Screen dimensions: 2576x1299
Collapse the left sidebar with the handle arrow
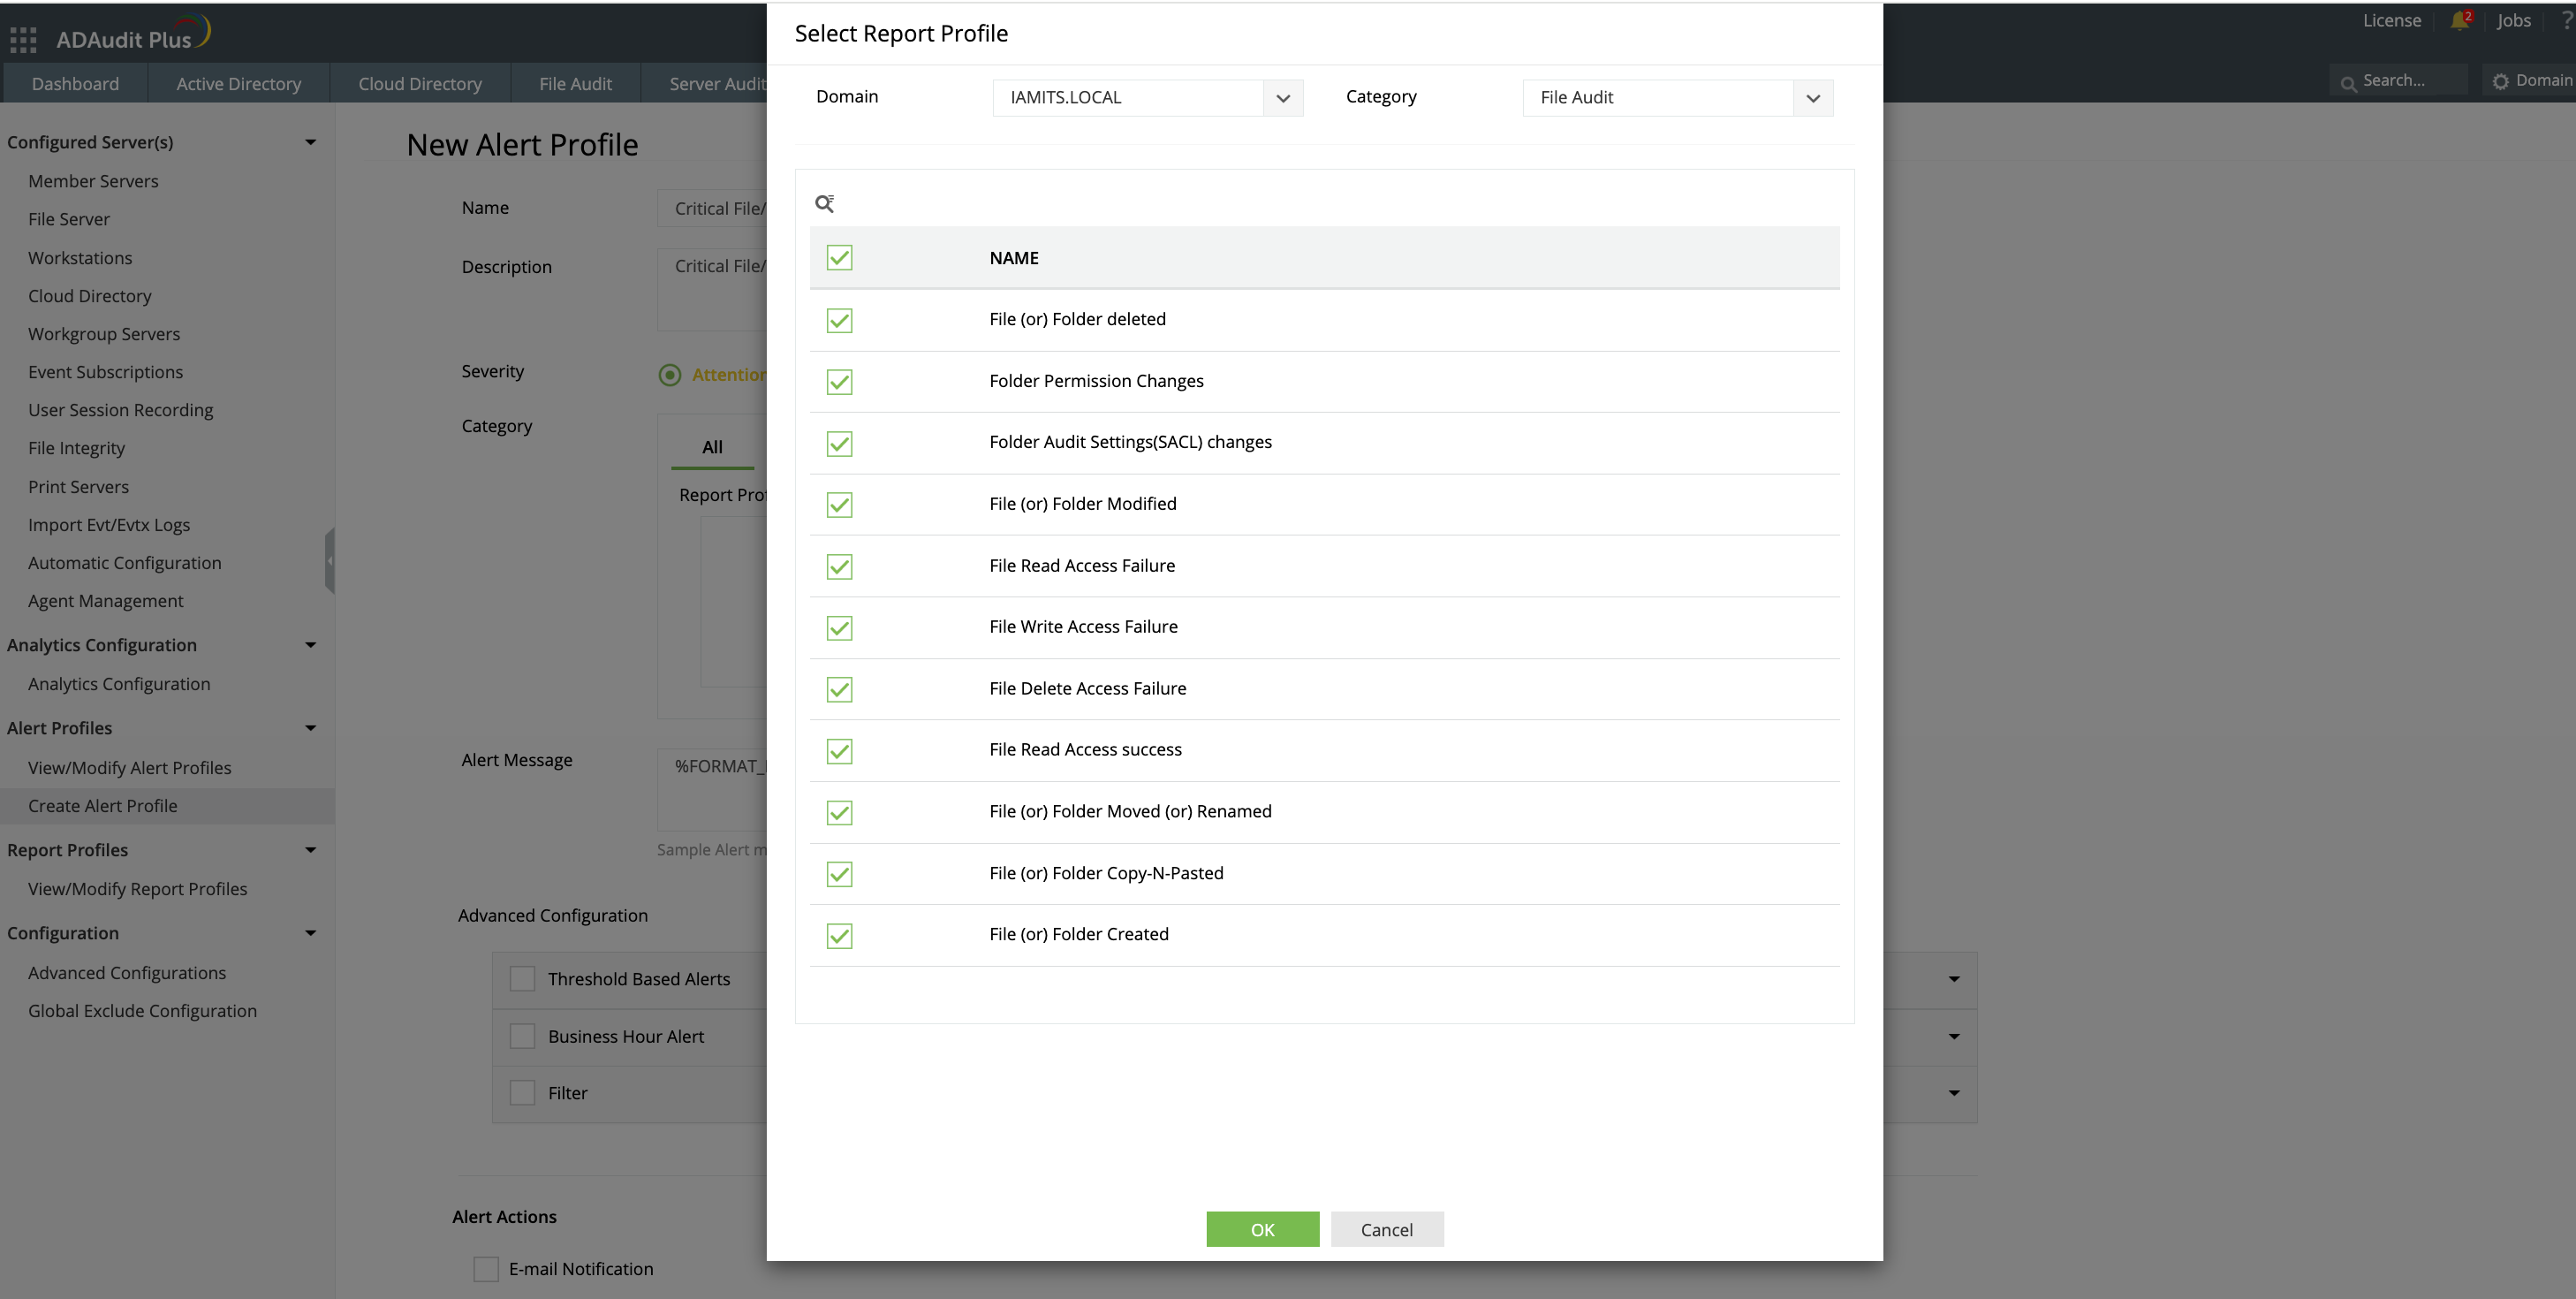coord(329,561)
